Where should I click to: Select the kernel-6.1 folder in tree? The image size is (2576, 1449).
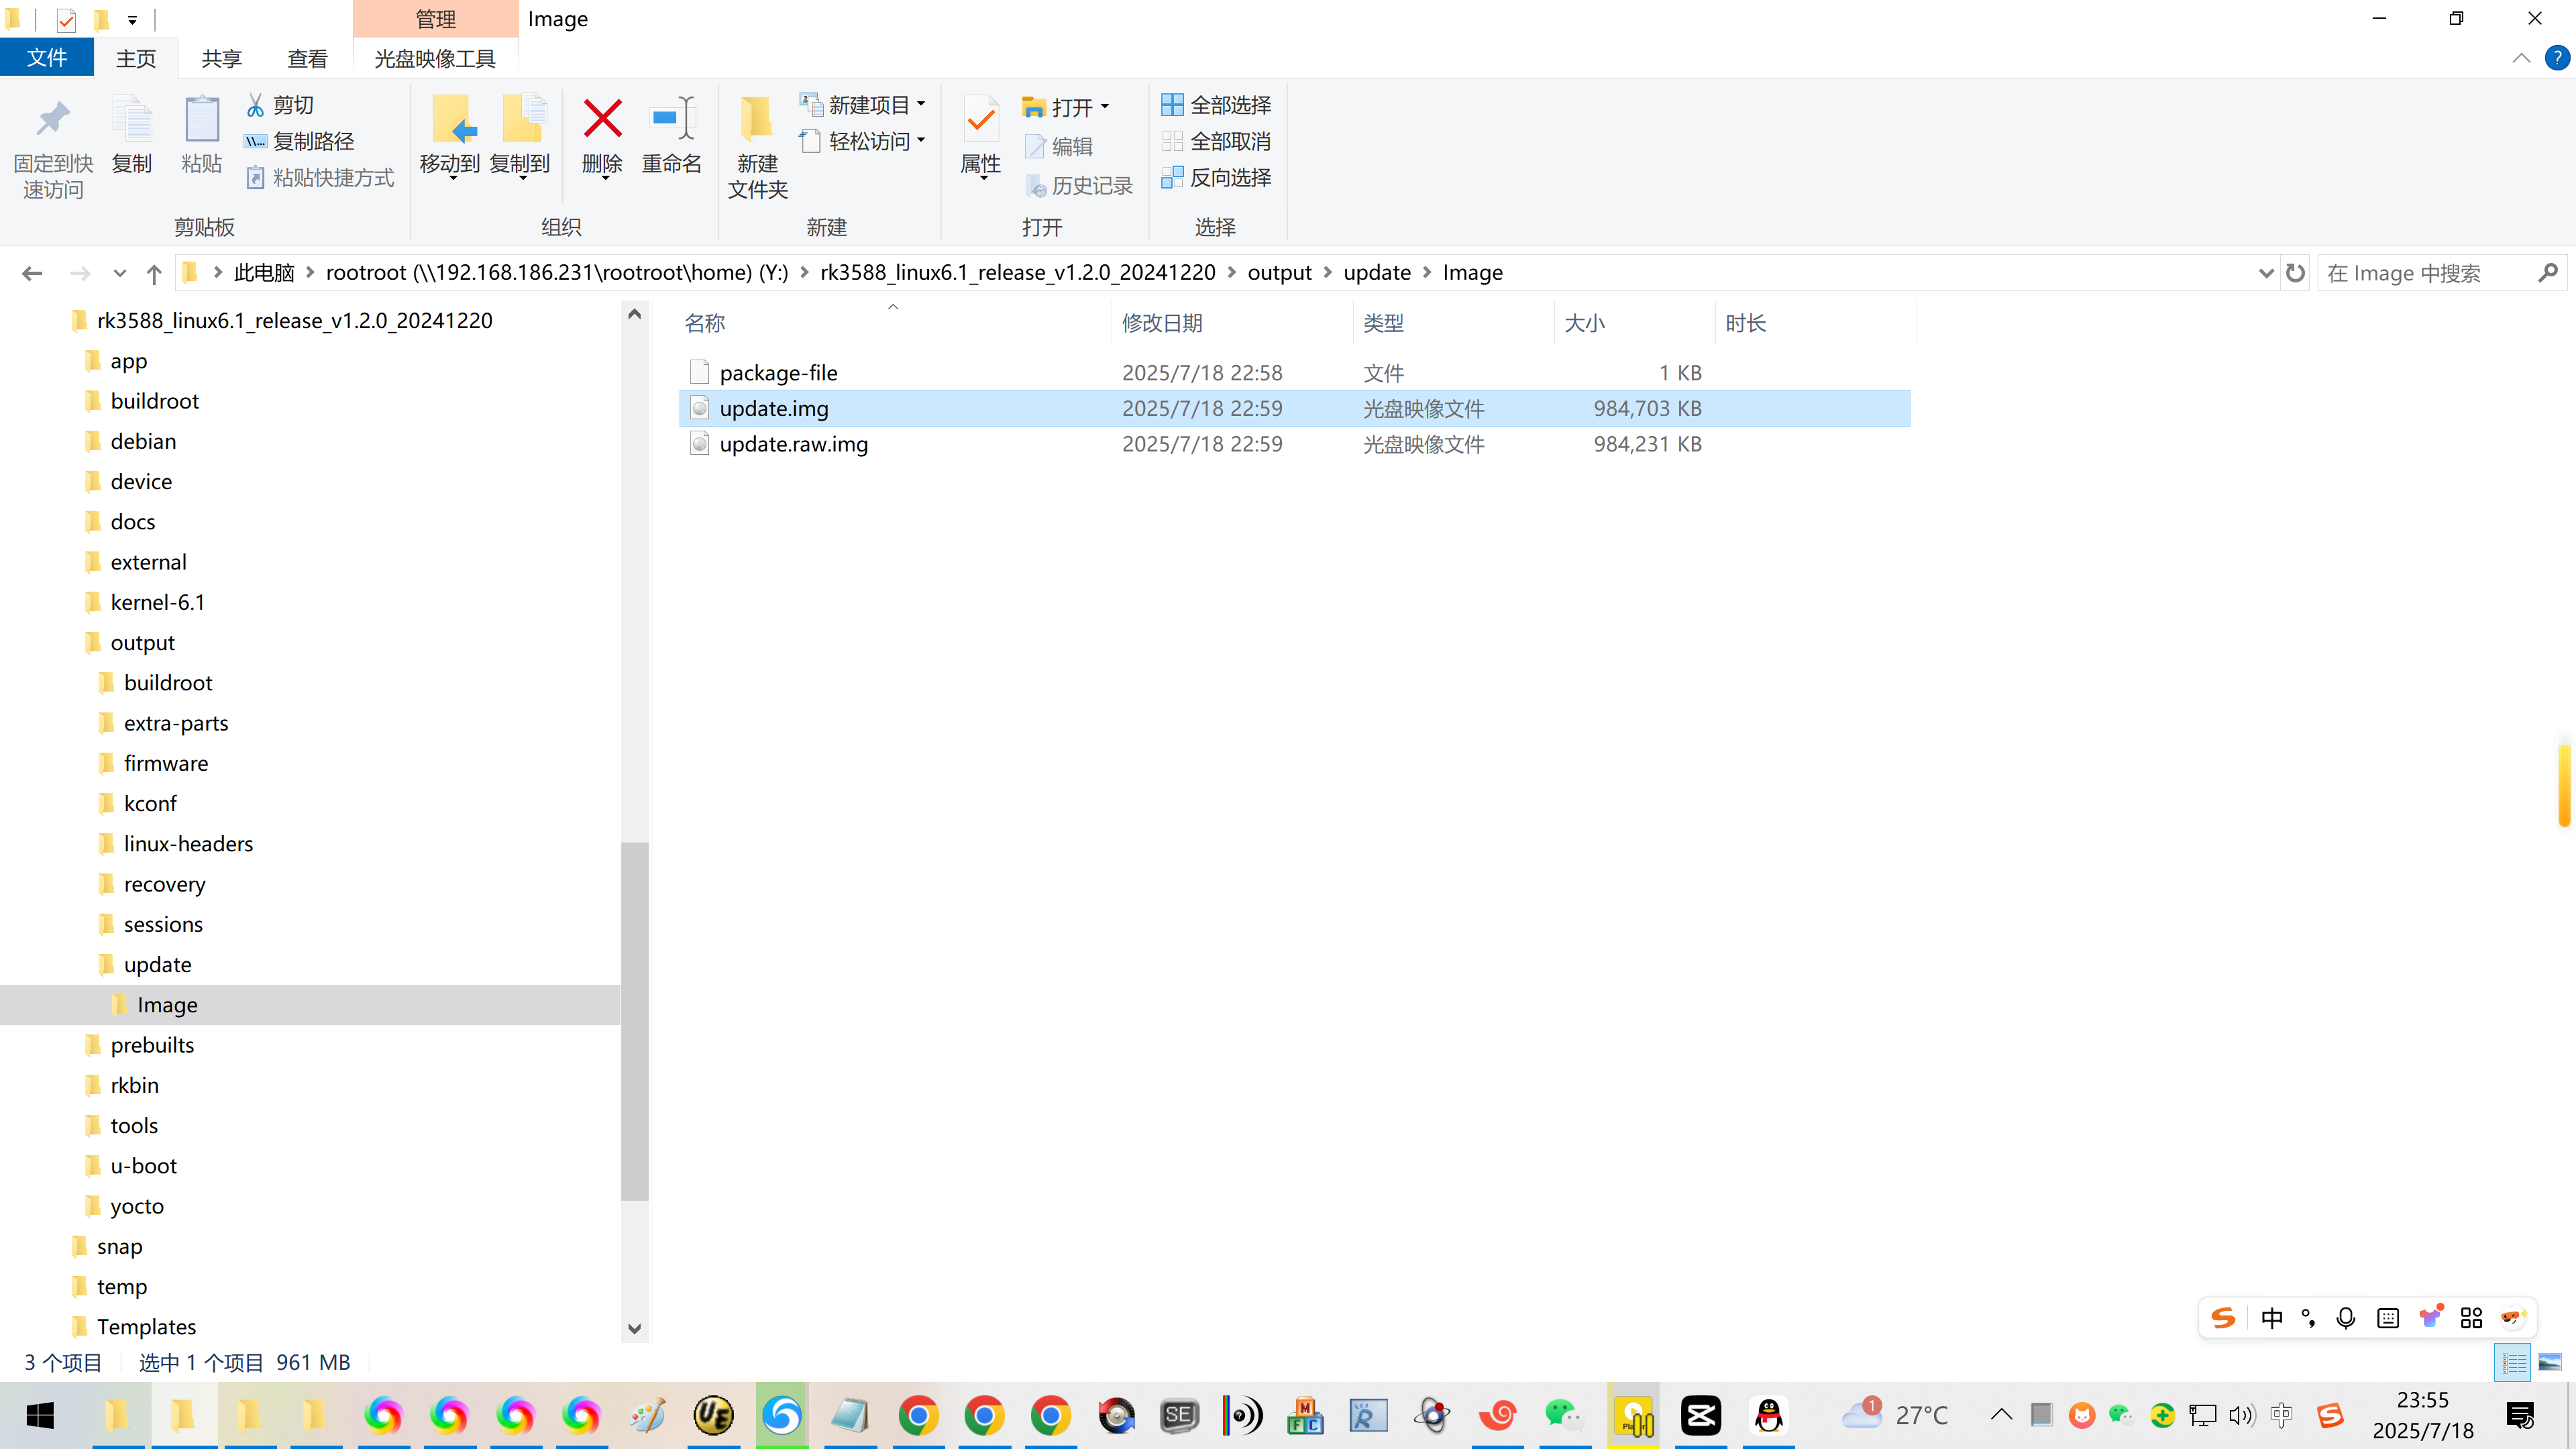coord(157,602)
